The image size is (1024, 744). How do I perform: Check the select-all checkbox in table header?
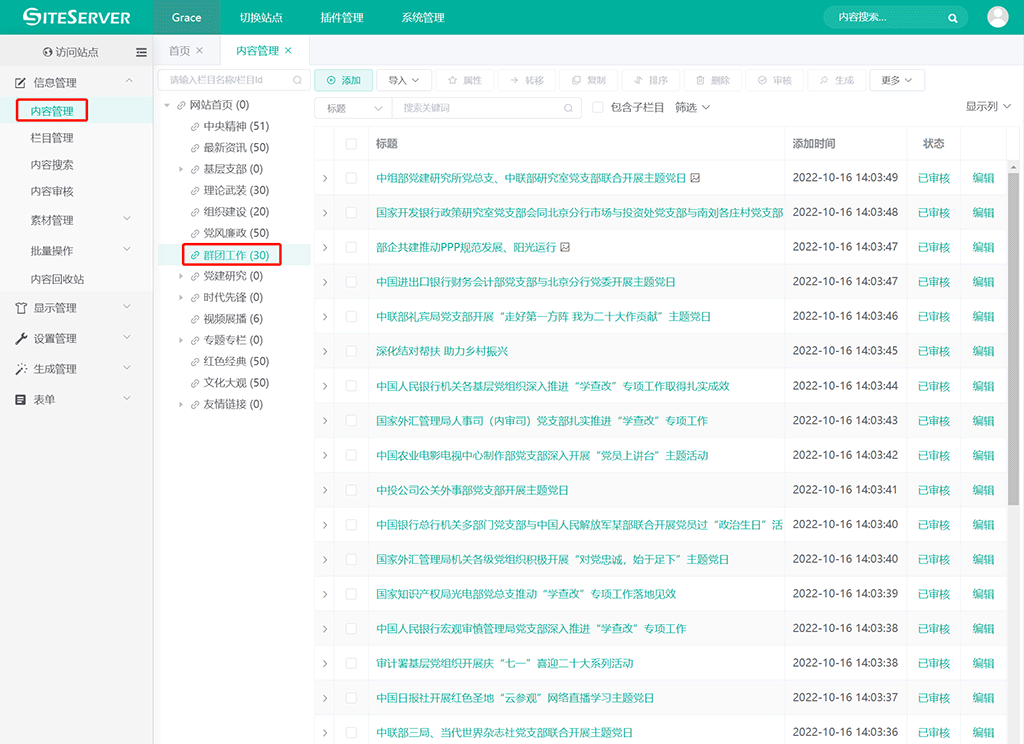pos(351,144)
